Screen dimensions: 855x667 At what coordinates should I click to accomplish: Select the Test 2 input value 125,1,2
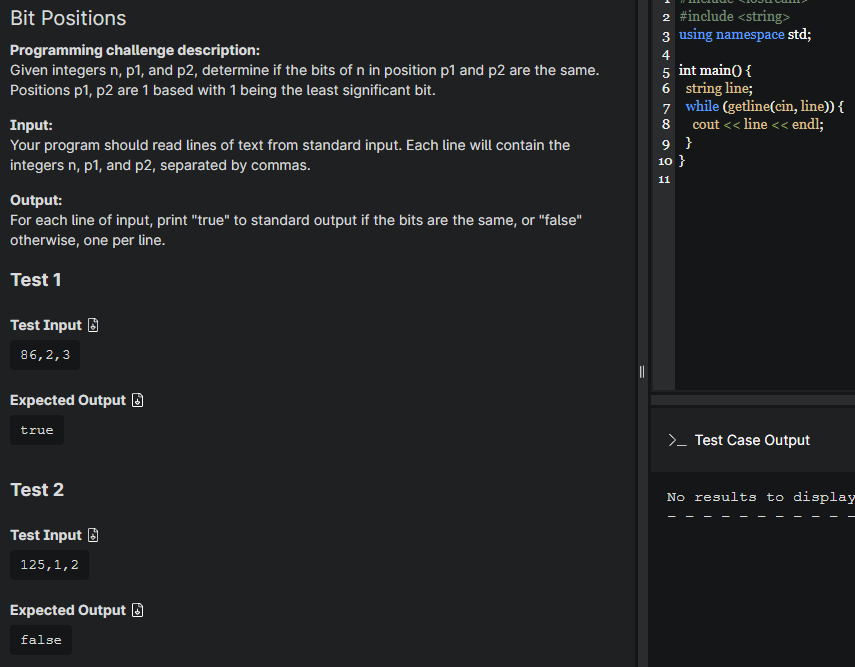(x=49, y=564)
